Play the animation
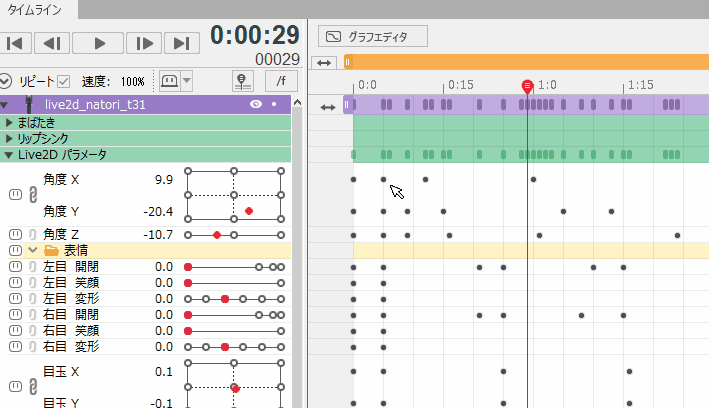This screenshot has height=408, width=709. pyautogui.click(x=98, y=43)
